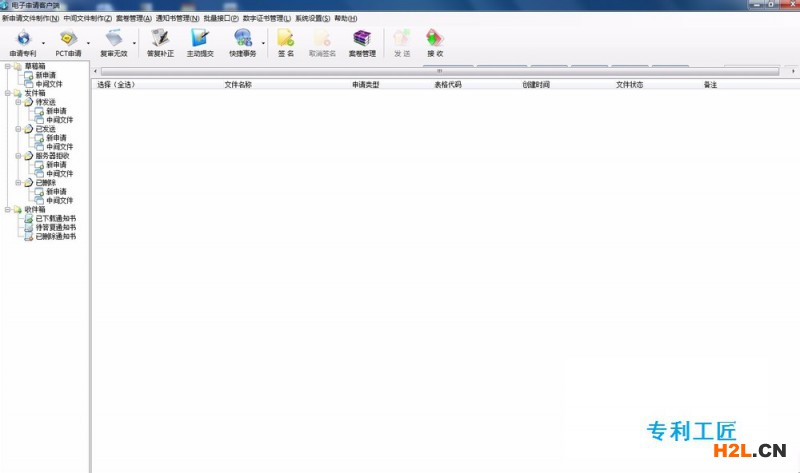
Task: Open the 帮助 menu
Action: (x=346, y=18)
